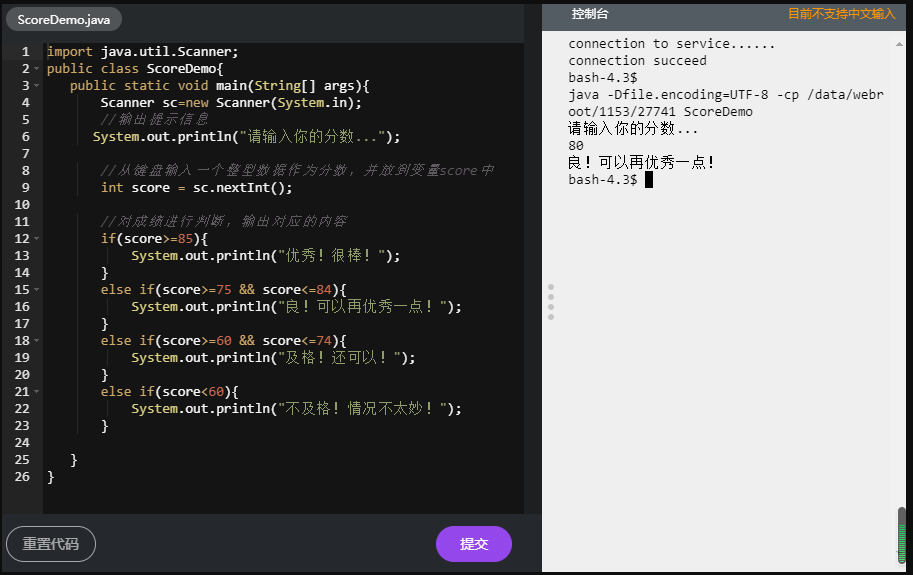Viewport: 913px width, 575px height.
Task: Click the println "优秀！很棒！" code line
Action: (266, 255)
